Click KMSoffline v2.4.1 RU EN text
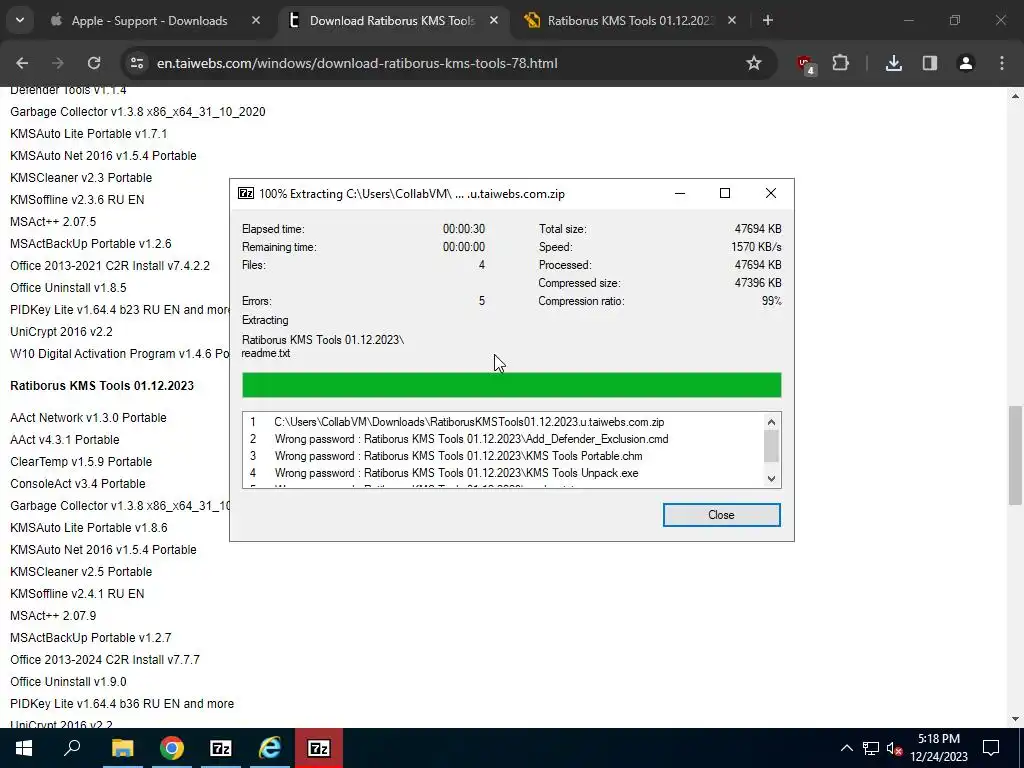 click(x=77, y=594)
